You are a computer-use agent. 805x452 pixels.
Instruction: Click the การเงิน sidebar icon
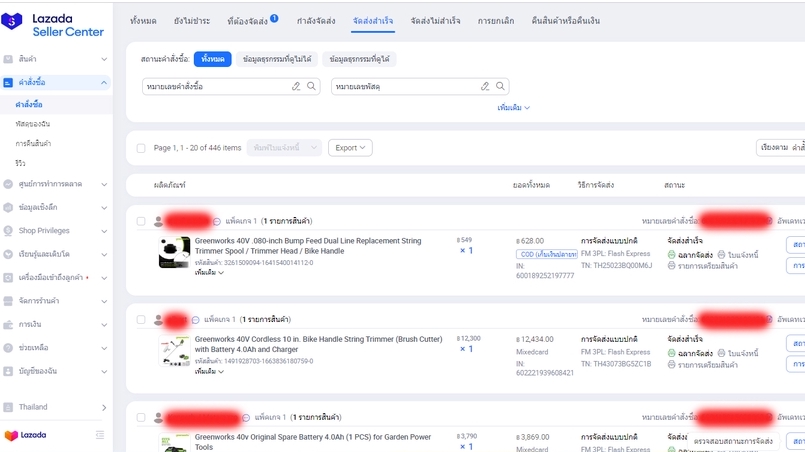(x=8, y=325)
